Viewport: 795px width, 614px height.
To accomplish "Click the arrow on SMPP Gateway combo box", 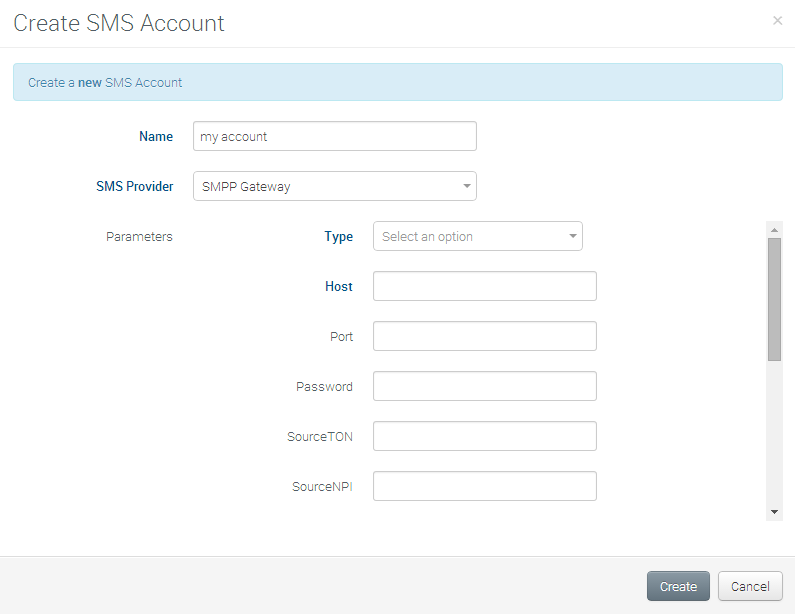I will pos(466,186).
